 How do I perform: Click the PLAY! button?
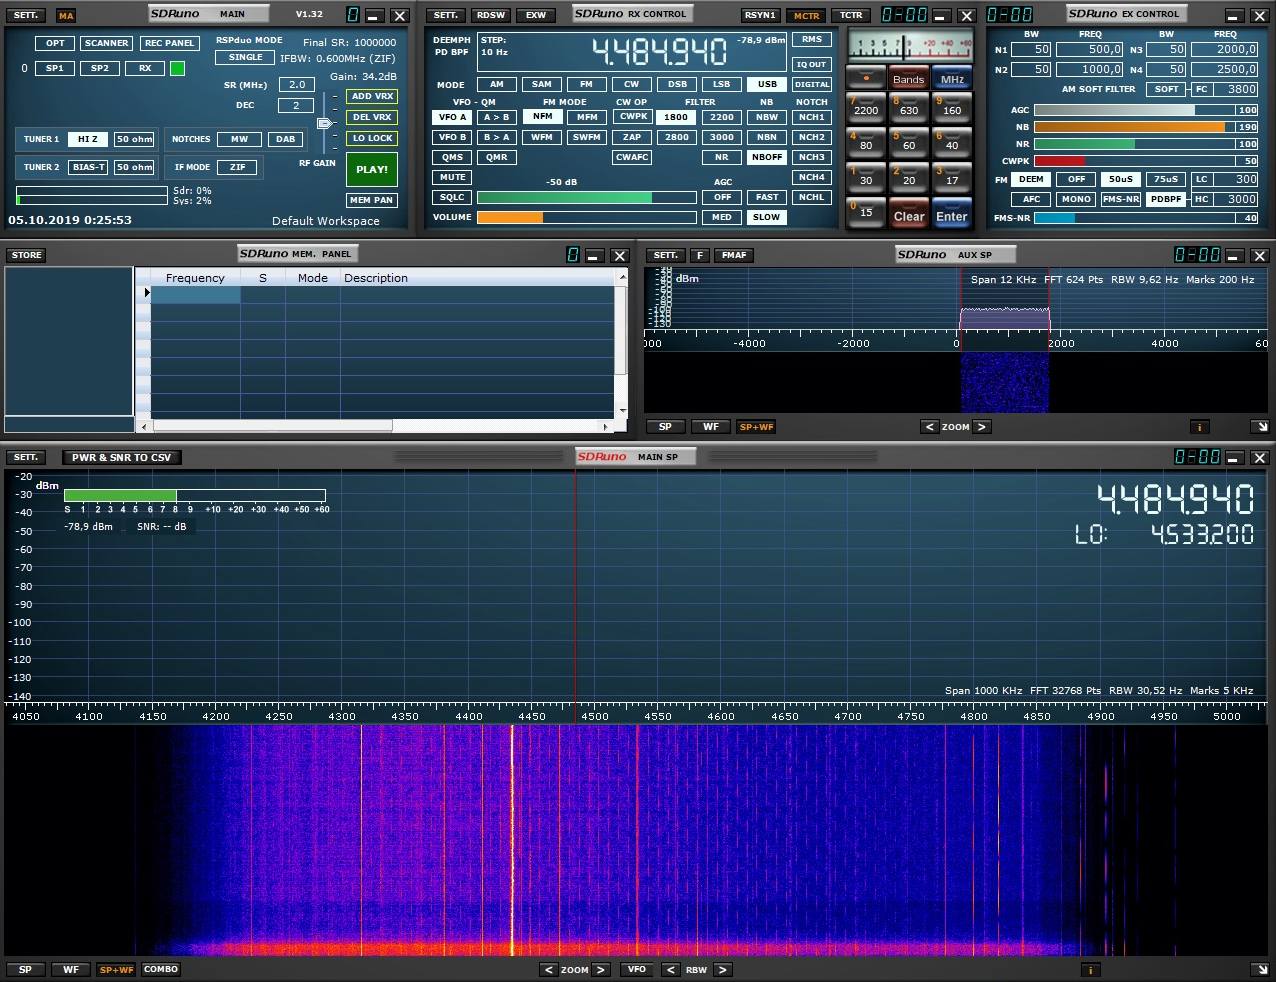coord(372,169)
